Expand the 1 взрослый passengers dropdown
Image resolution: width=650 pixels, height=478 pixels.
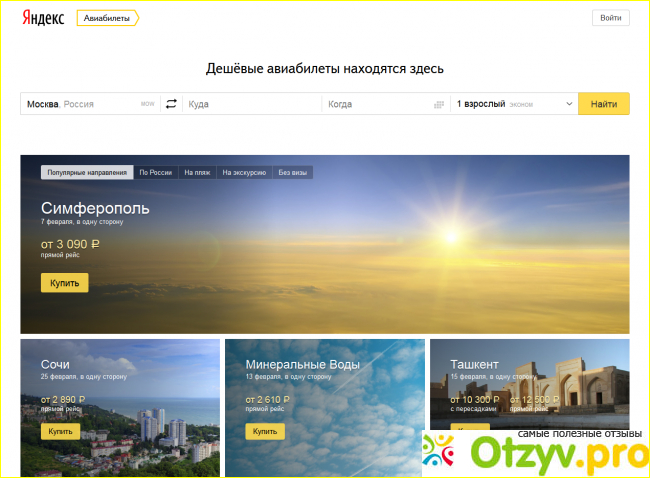coord(513,104)
